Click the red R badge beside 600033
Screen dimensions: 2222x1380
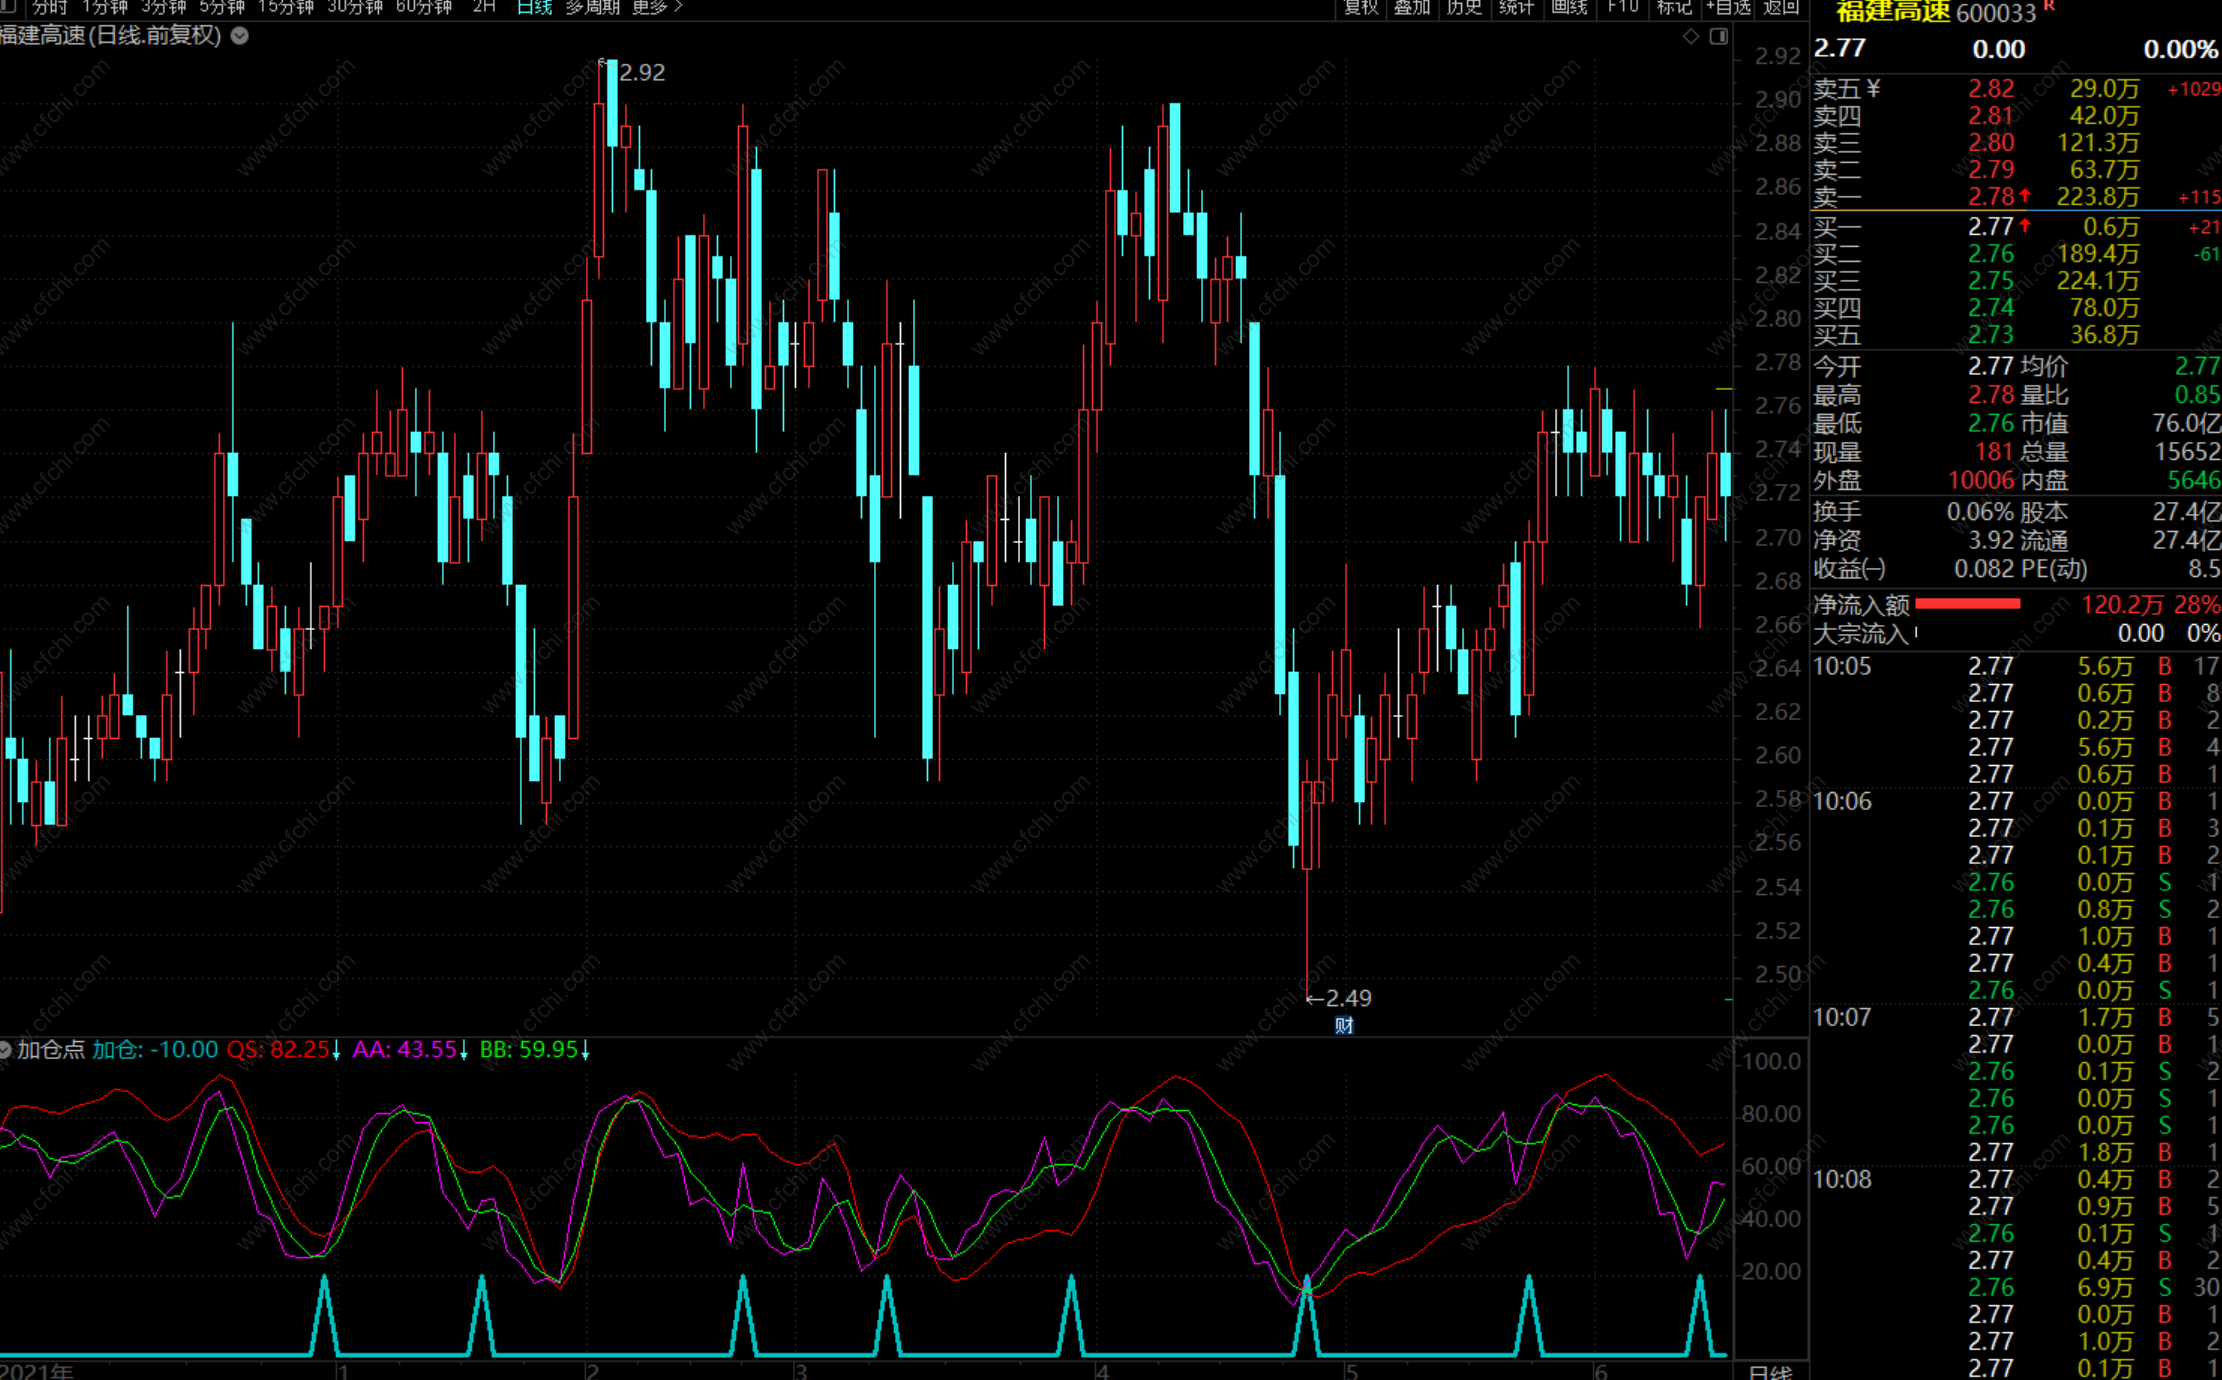pyautogui.click(x=2049, y=6)
